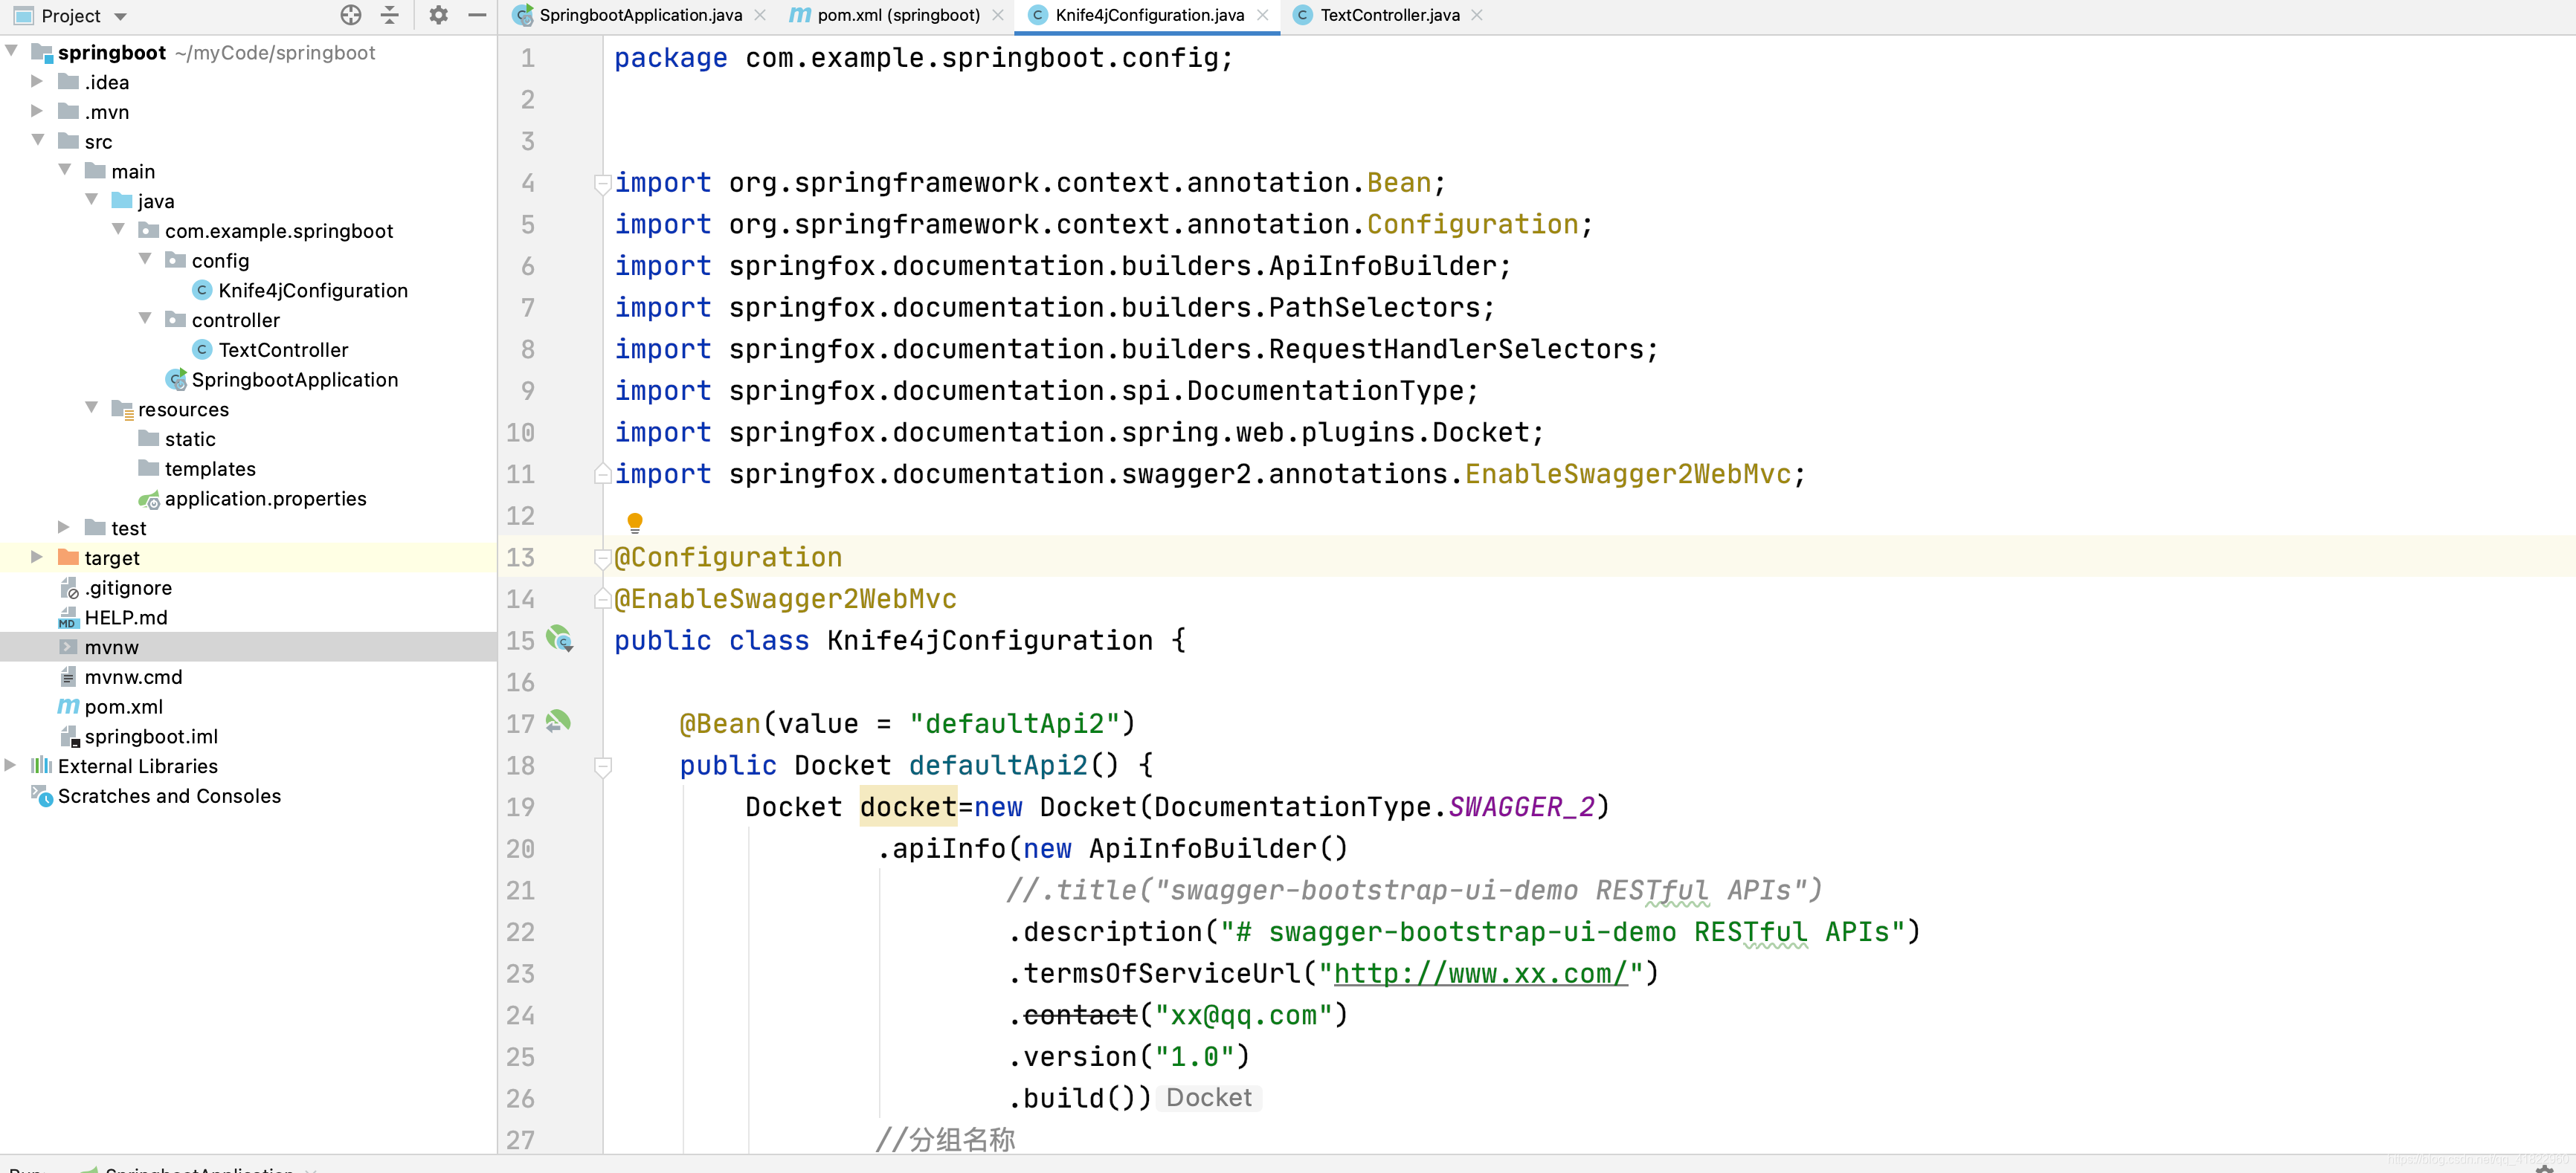The image size is (2576, 1173).
Task: Expand External Libraries node
Action: (10, 766)
